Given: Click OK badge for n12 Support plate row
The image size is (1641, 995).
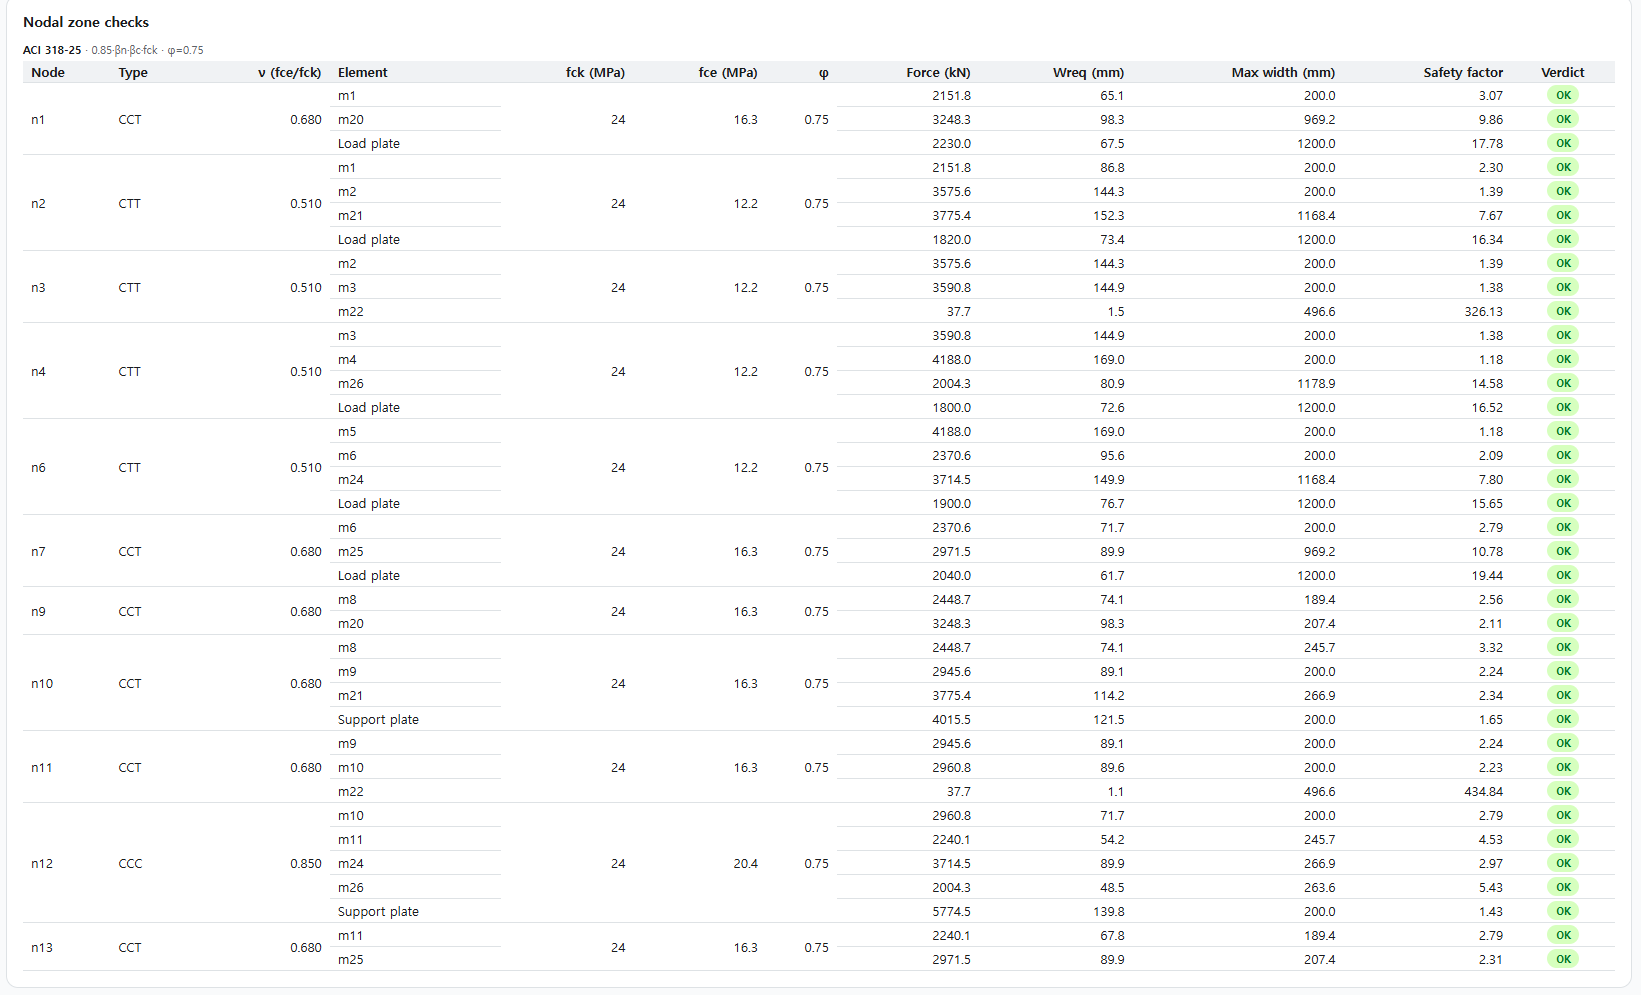Looking at the screenshot, I should (x=1563, y=911).
